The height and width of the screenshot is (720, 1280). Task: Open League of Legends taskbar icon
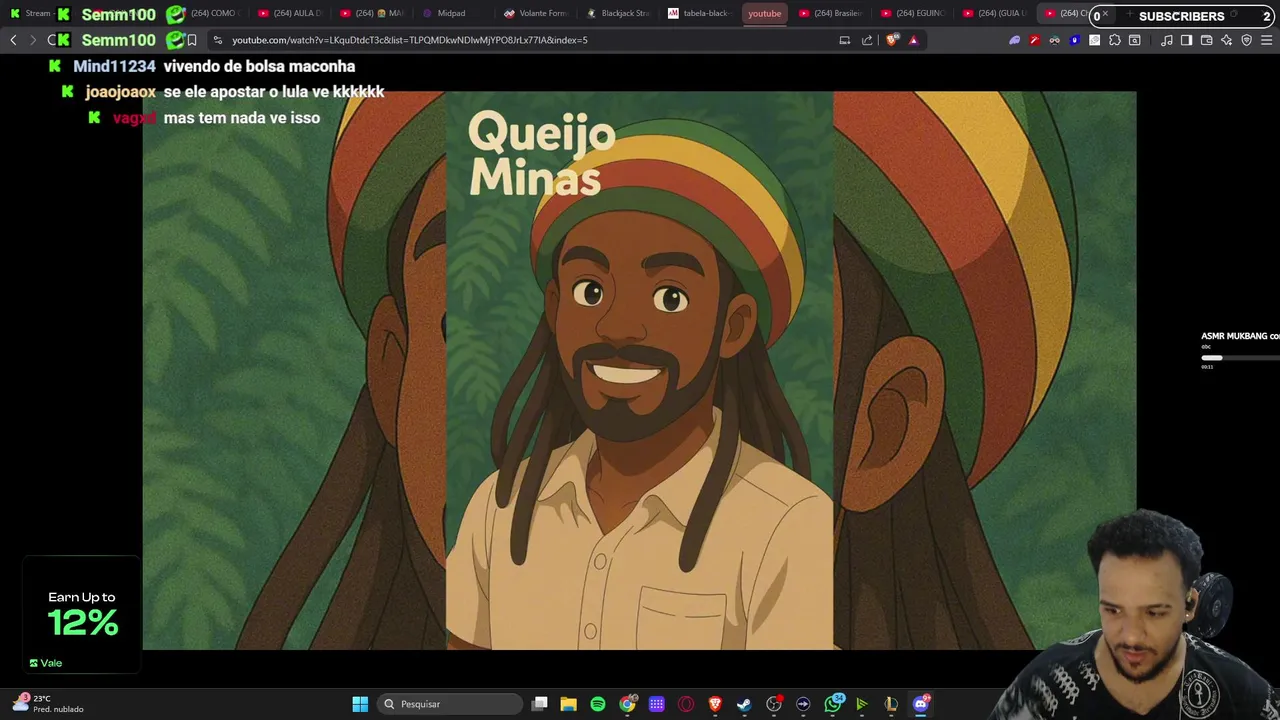click(x=891, y=704)
